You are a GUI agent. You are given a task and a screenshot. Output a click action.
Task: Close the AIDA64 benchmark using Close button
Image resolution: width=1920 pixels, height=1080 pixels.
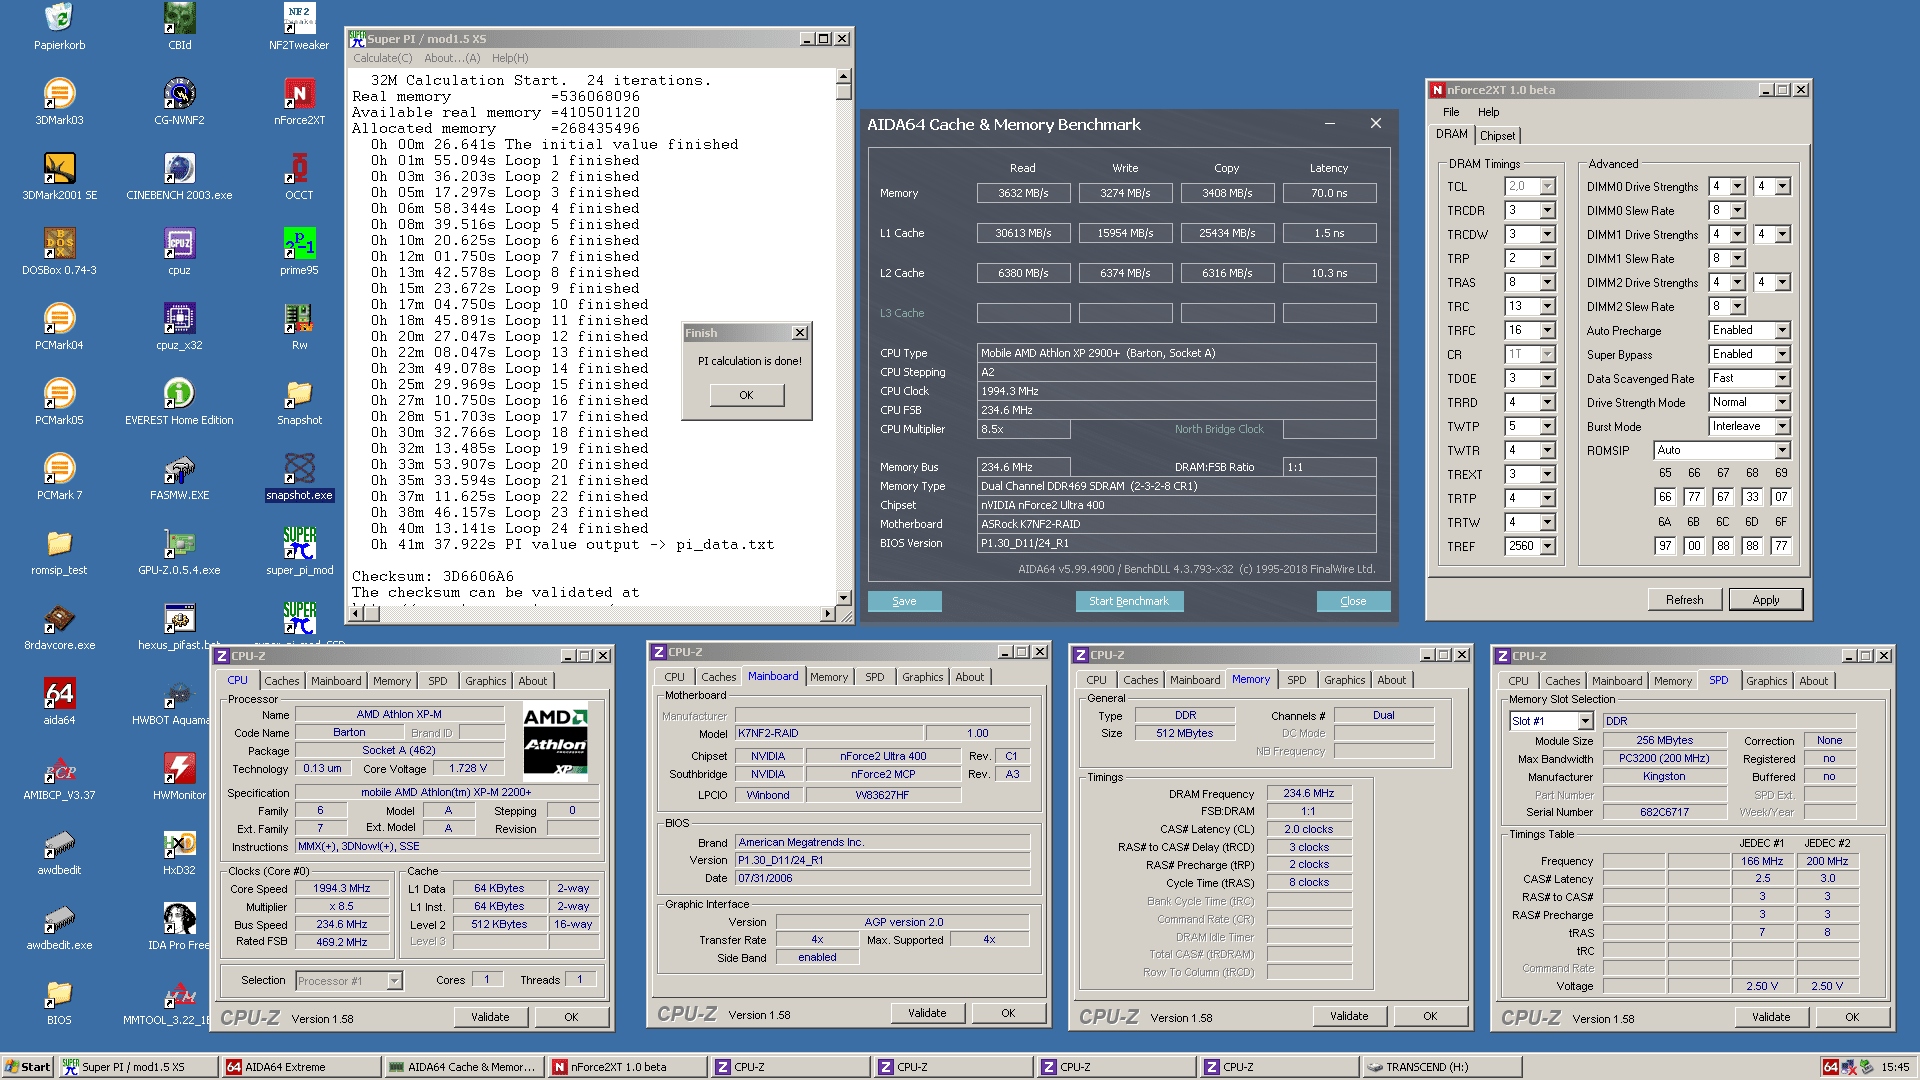pos(1353,601)
